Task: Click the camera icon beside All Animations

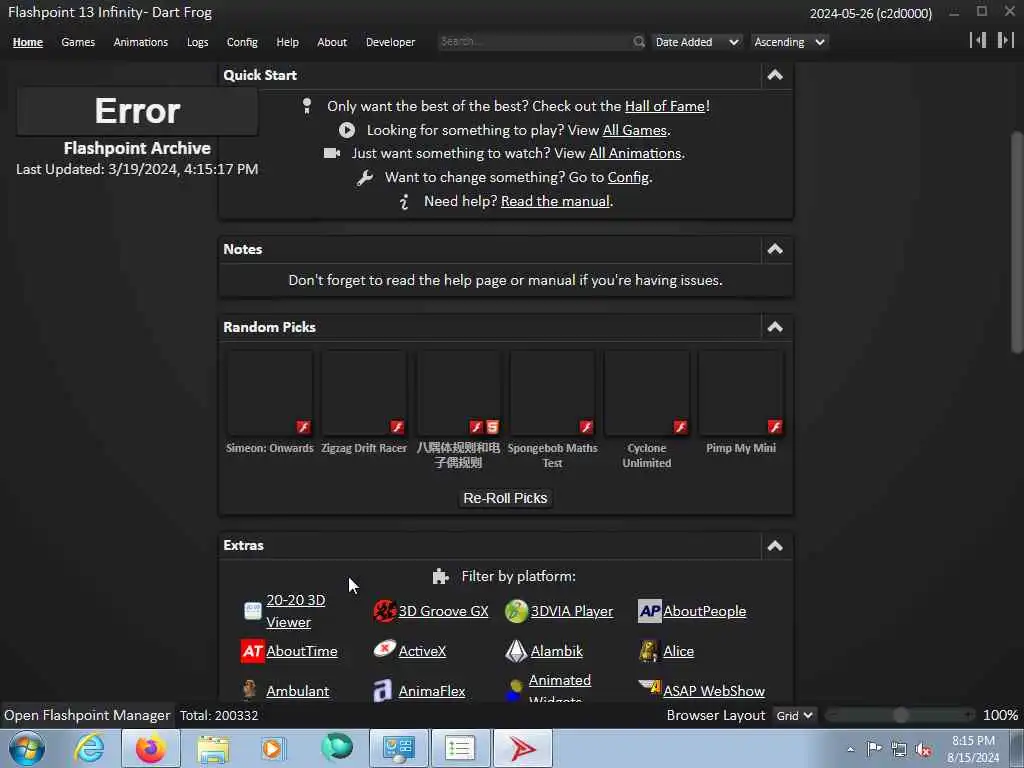Action: pyautogui.click(x=332, y=153)
